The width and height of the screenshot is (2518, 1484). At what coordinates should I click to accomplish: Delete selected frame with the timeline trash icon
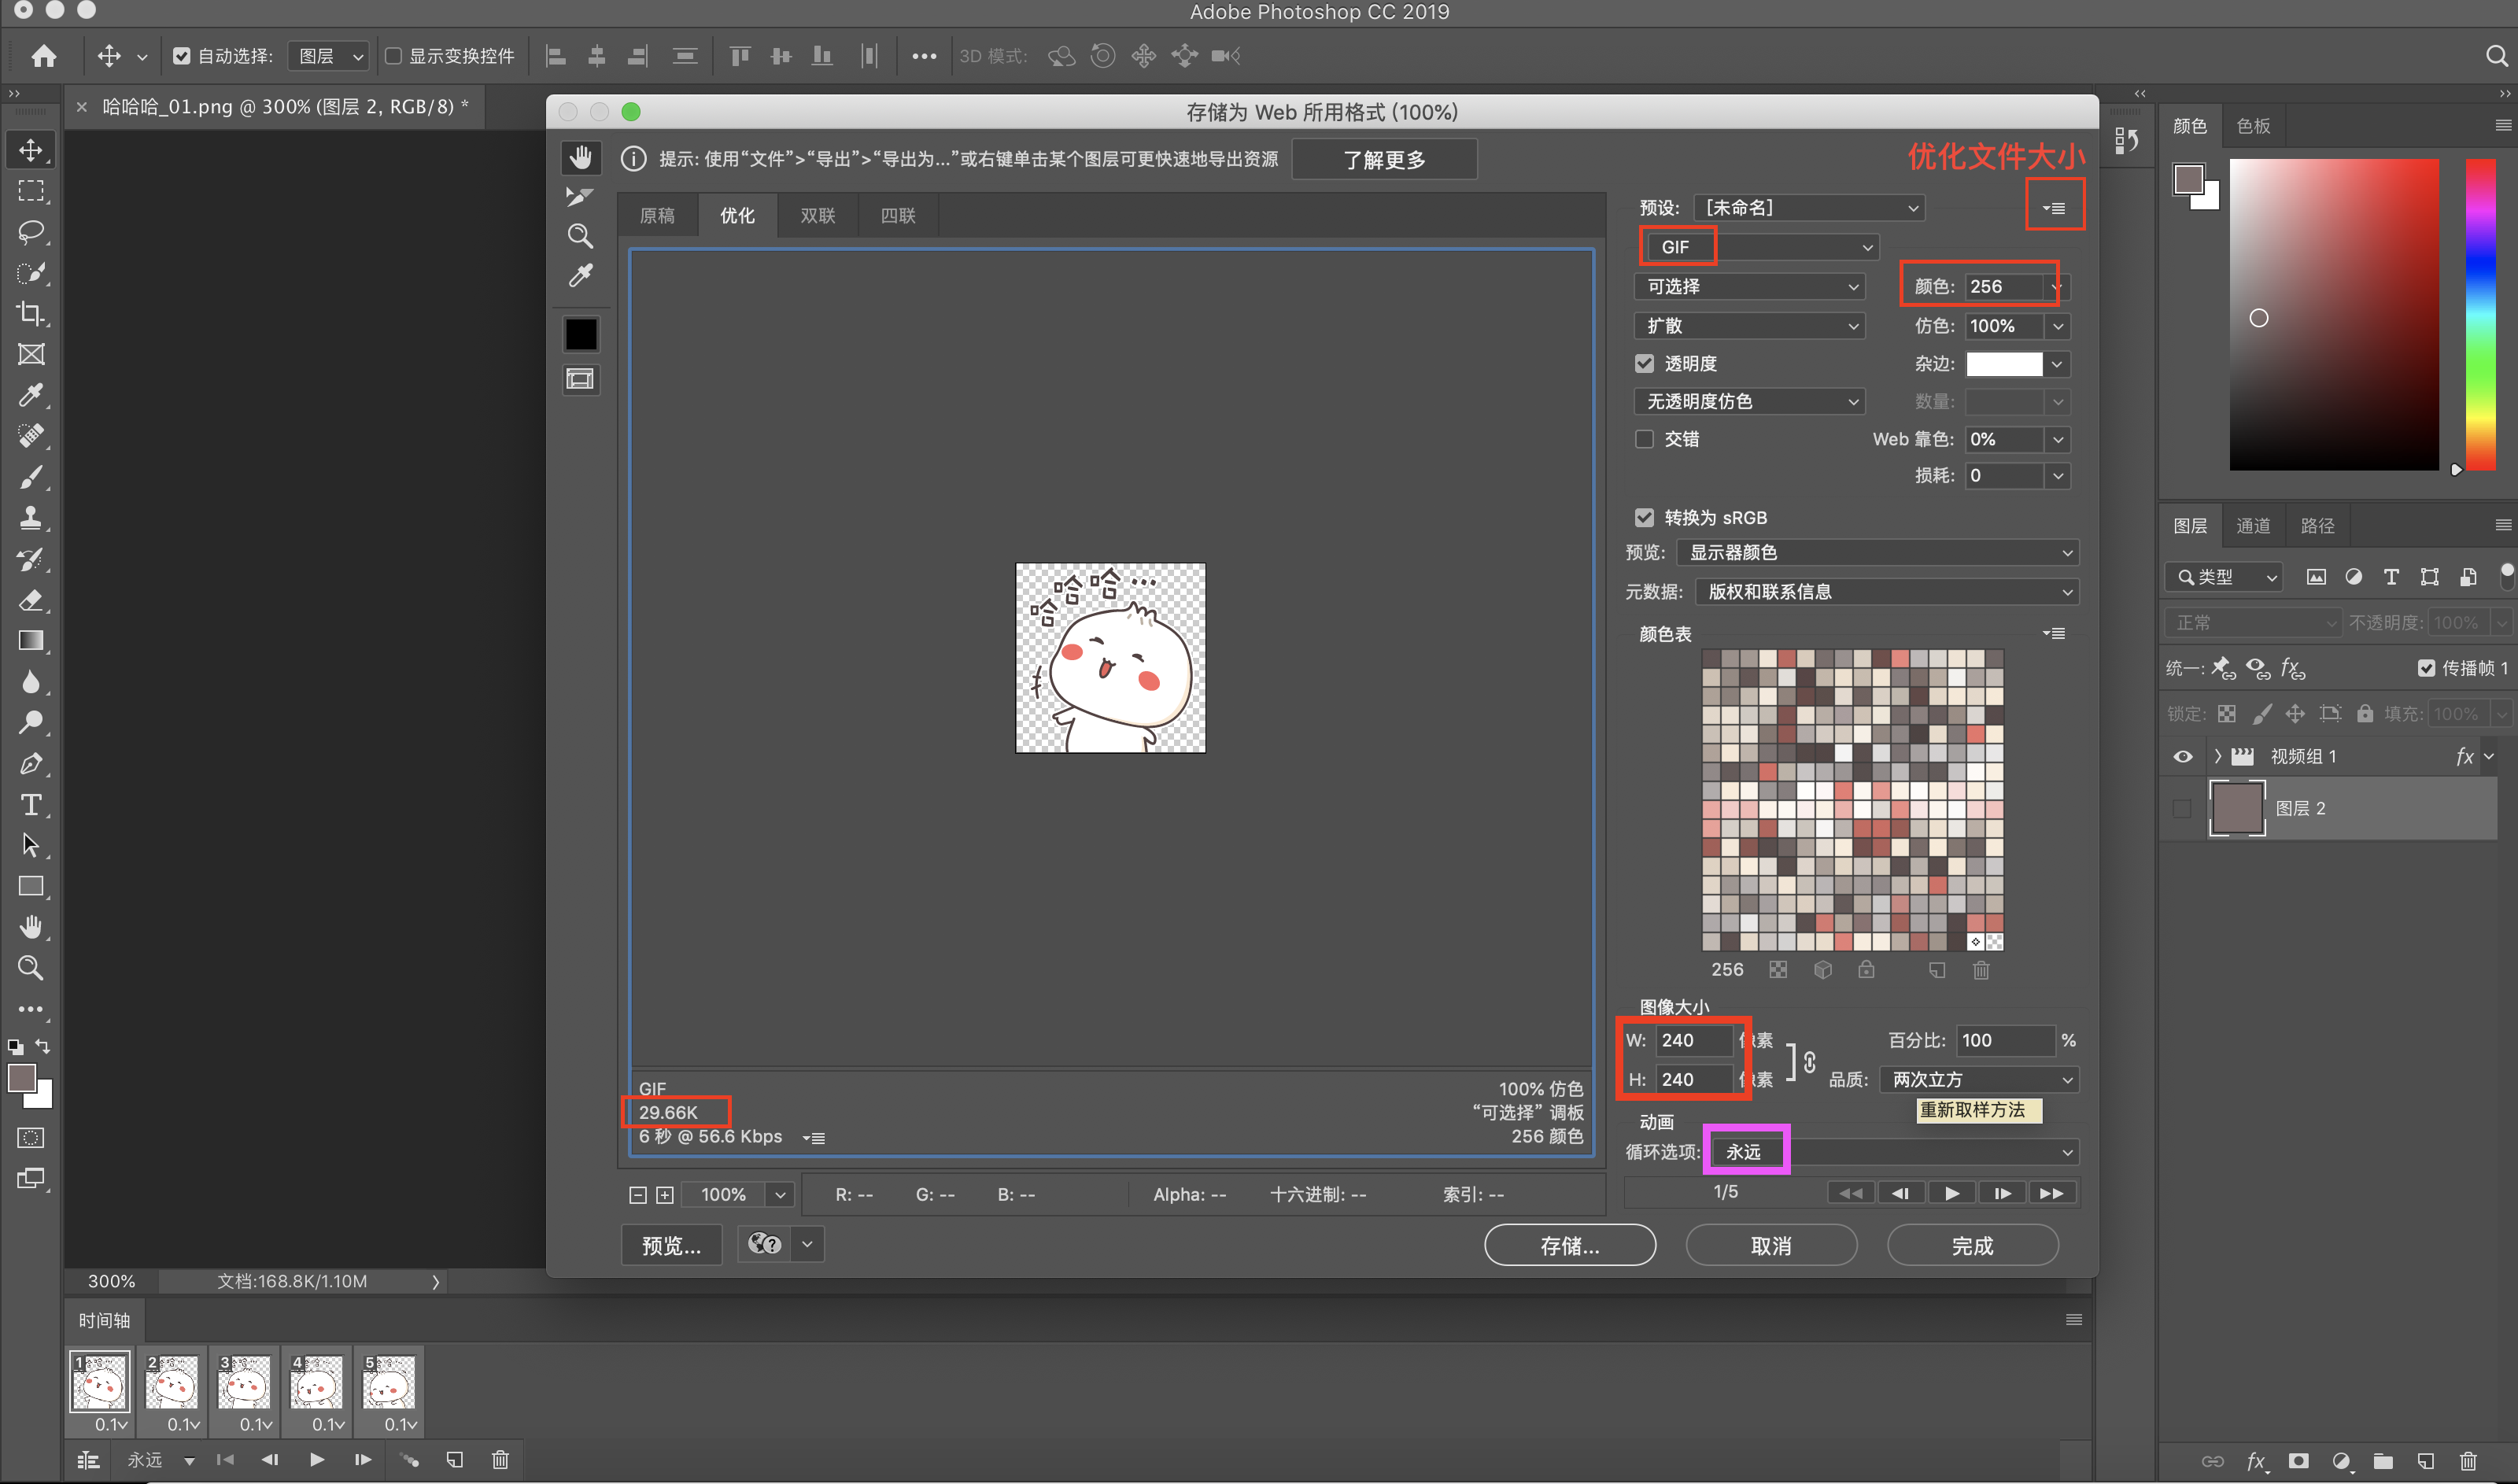[500, 1459]
